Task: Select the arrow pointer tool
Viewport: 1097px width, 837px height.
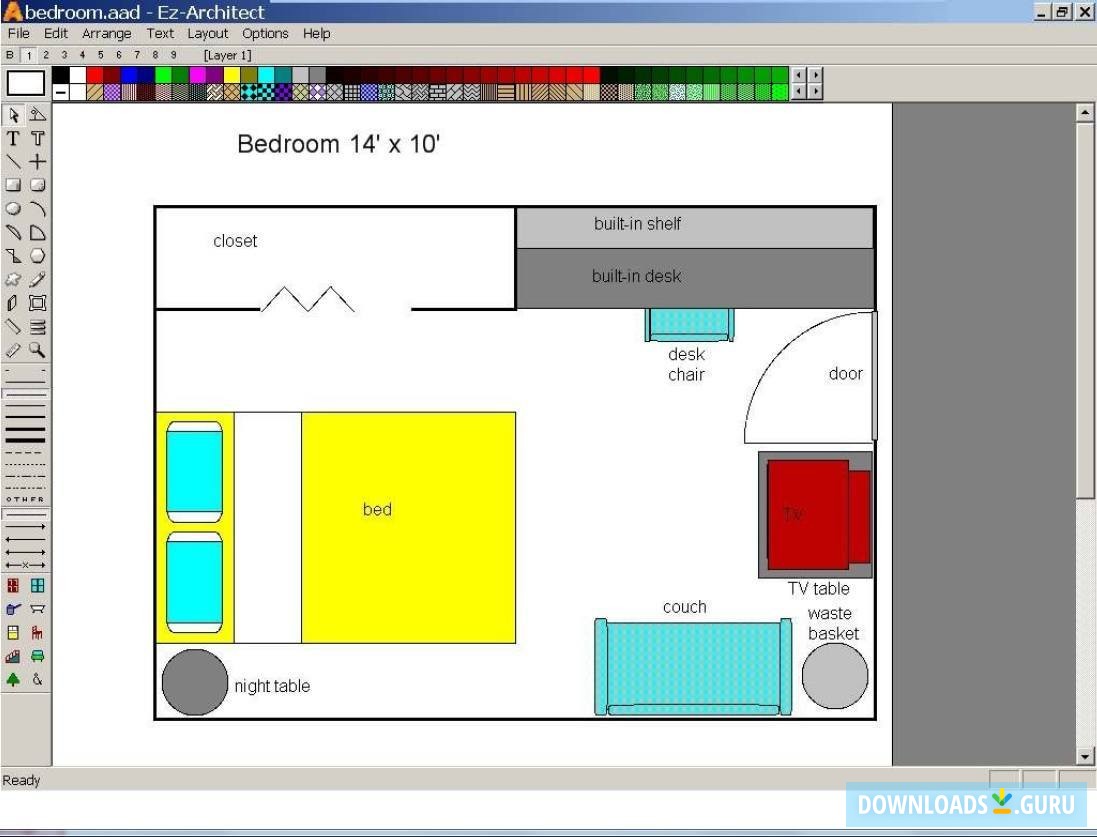Action: [13, 115]
